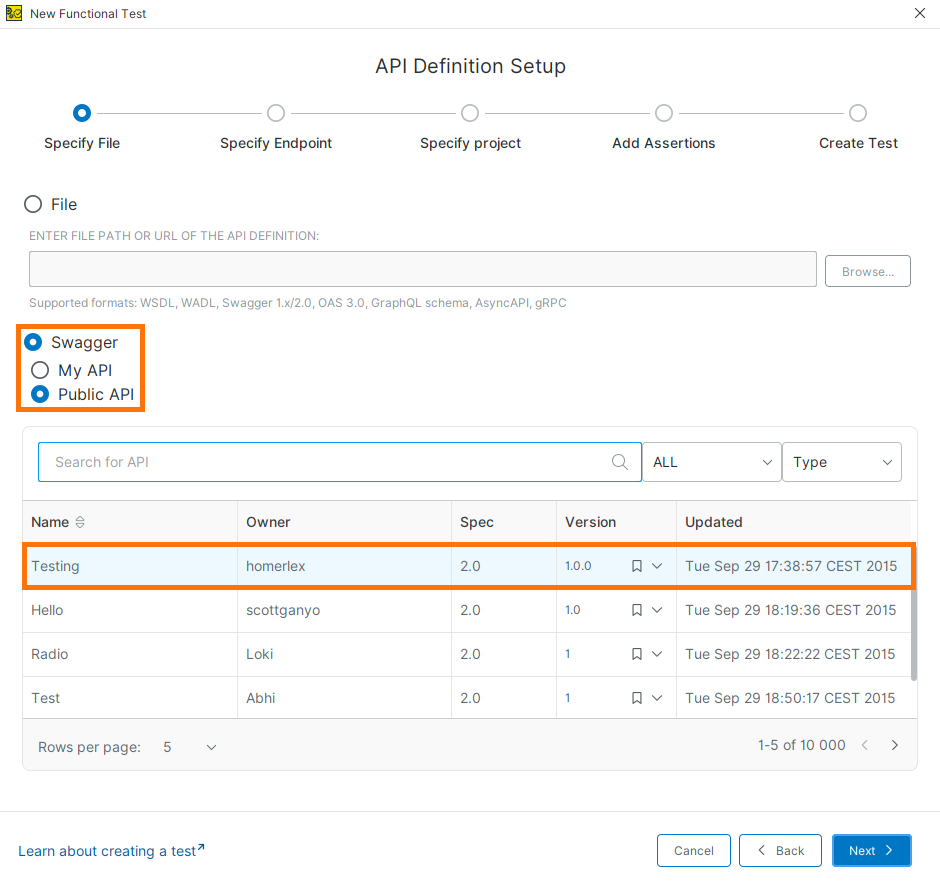Click the Back button
Image resolution: width=940 pixels, height=886 pixels.
pyautogui.click(x=780, y=851)
